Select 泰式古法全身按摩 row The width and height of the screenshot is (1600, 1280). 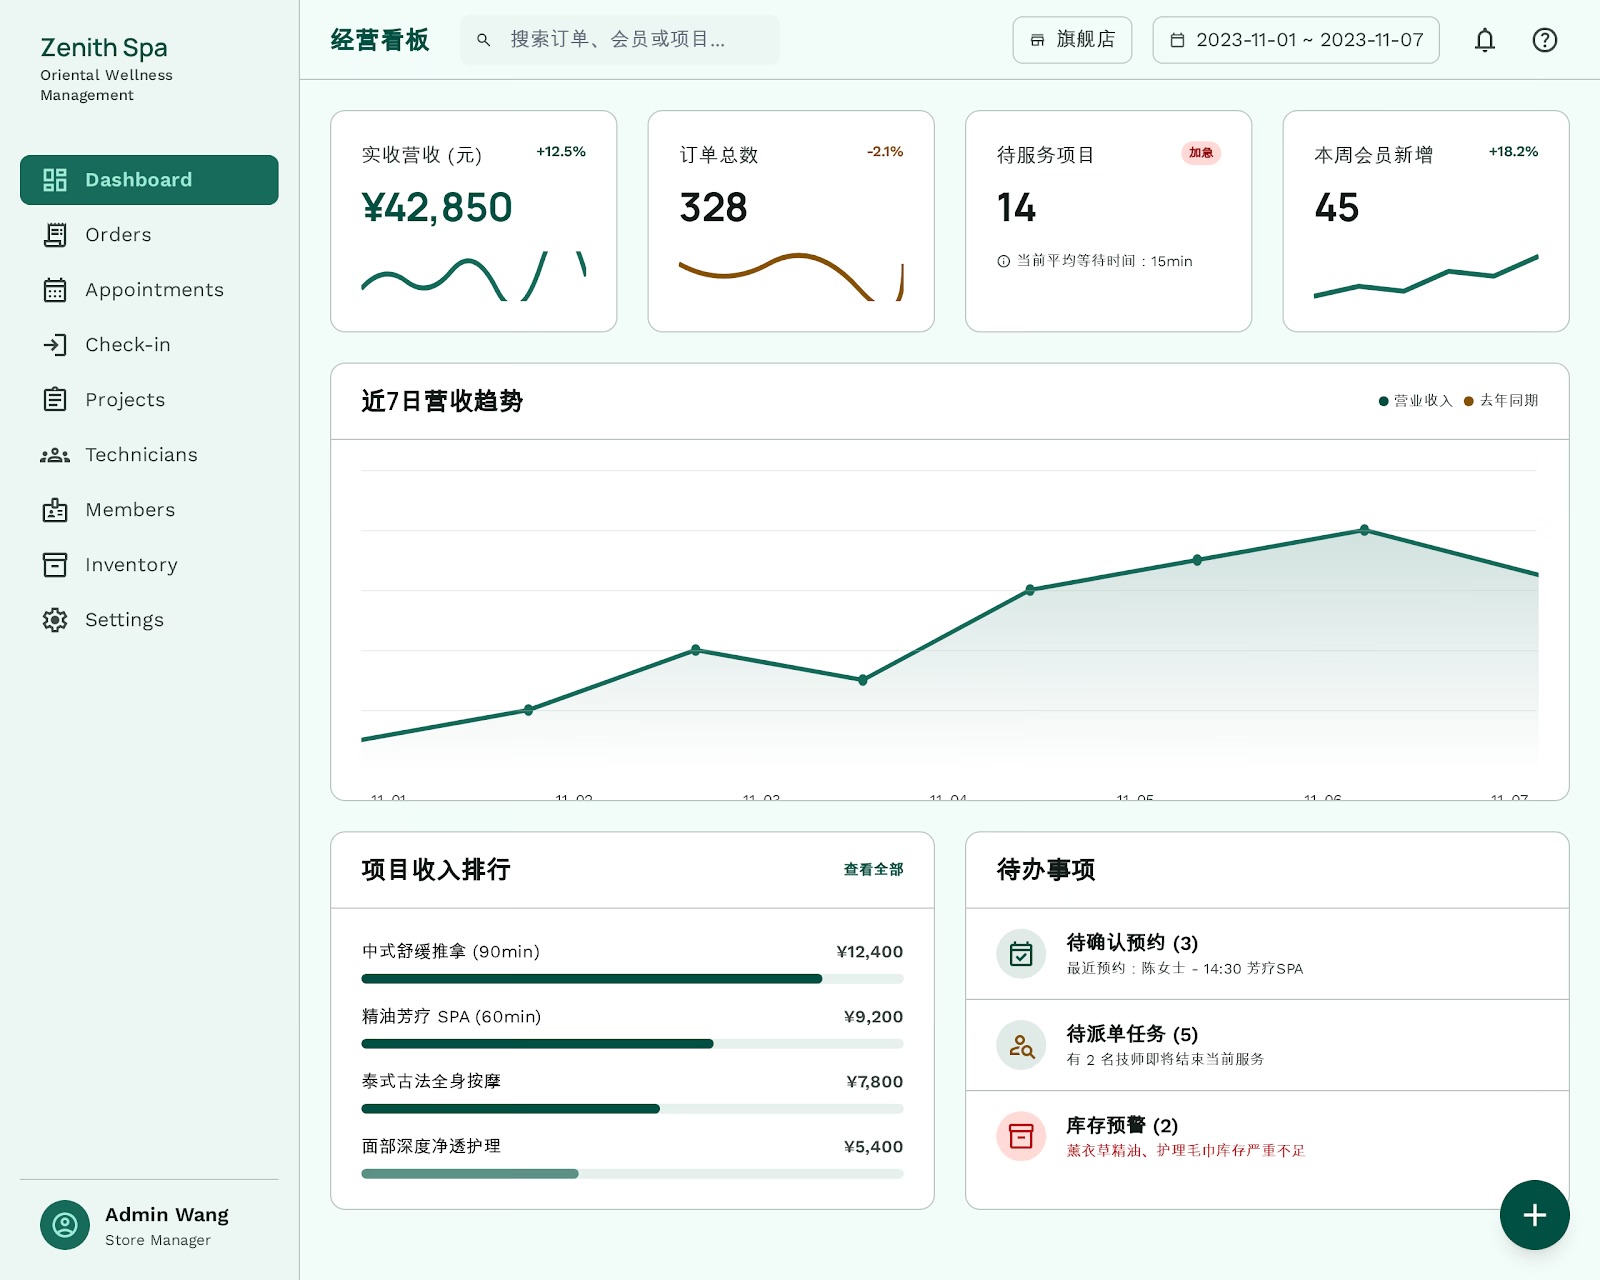click(632, 1095)
